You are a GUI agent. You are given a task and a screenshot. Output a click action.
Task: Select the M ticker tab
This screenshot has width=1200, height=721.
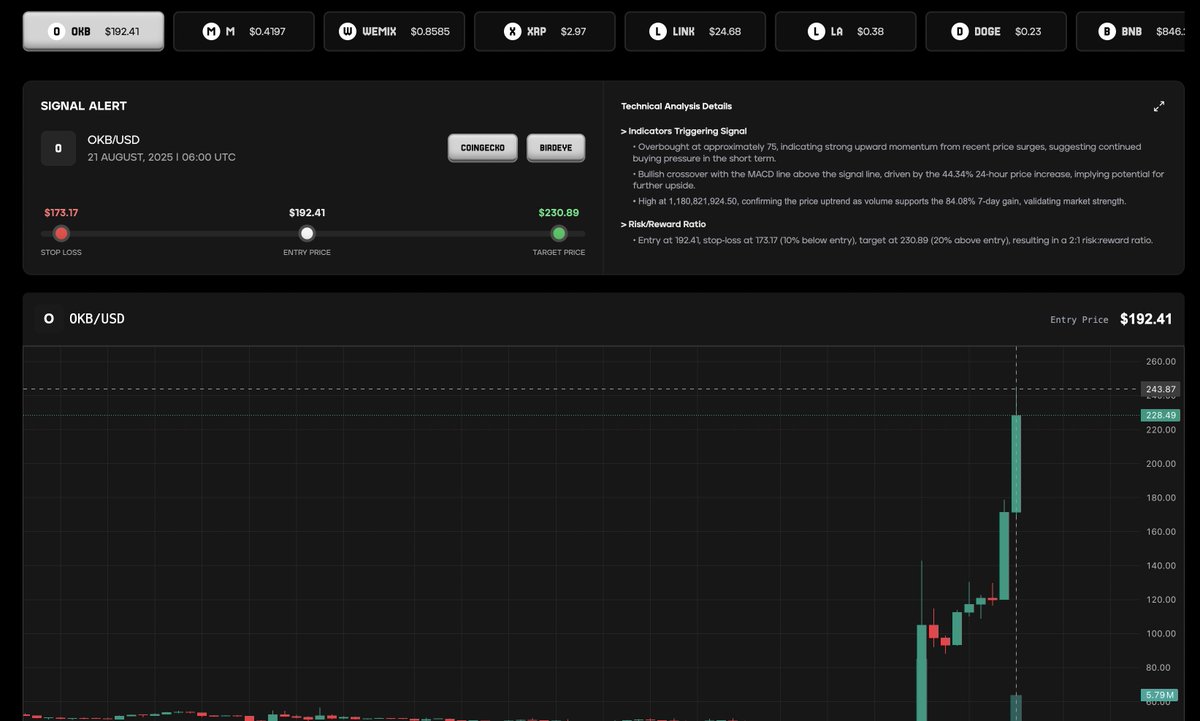[x=244, y=31]
